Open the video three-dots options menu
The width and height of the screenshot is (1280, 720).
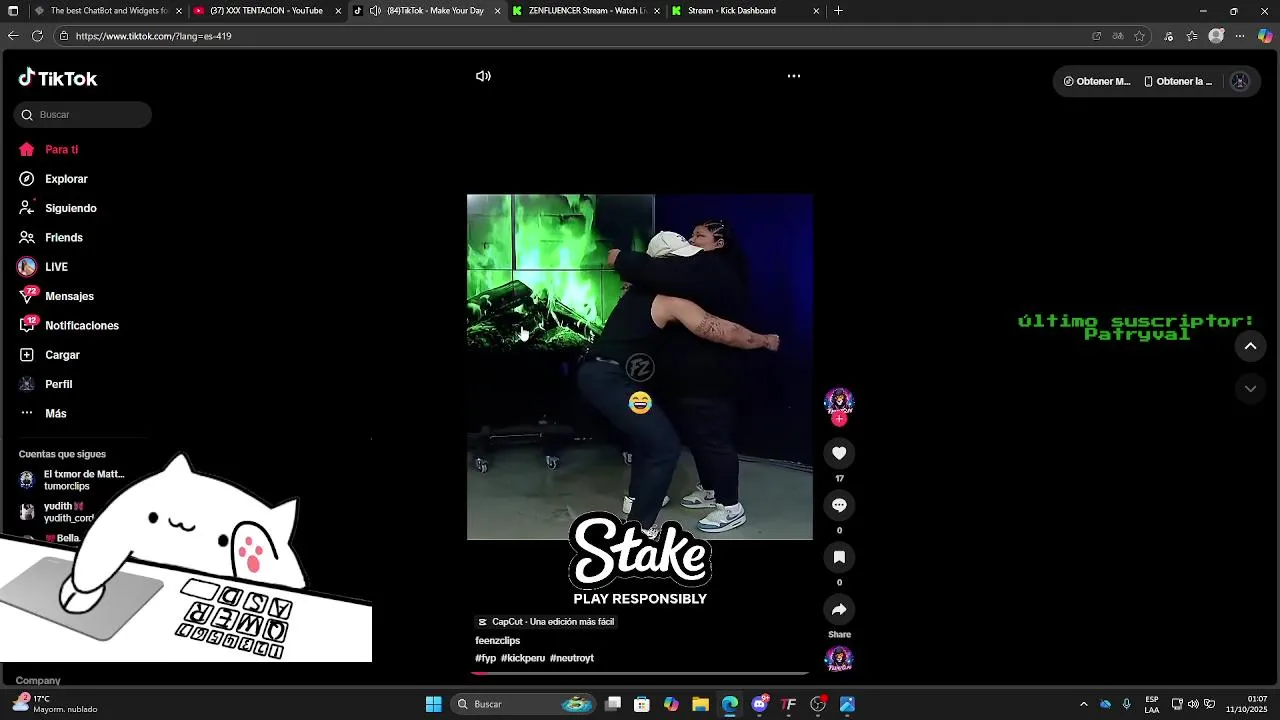coord(794,76)
